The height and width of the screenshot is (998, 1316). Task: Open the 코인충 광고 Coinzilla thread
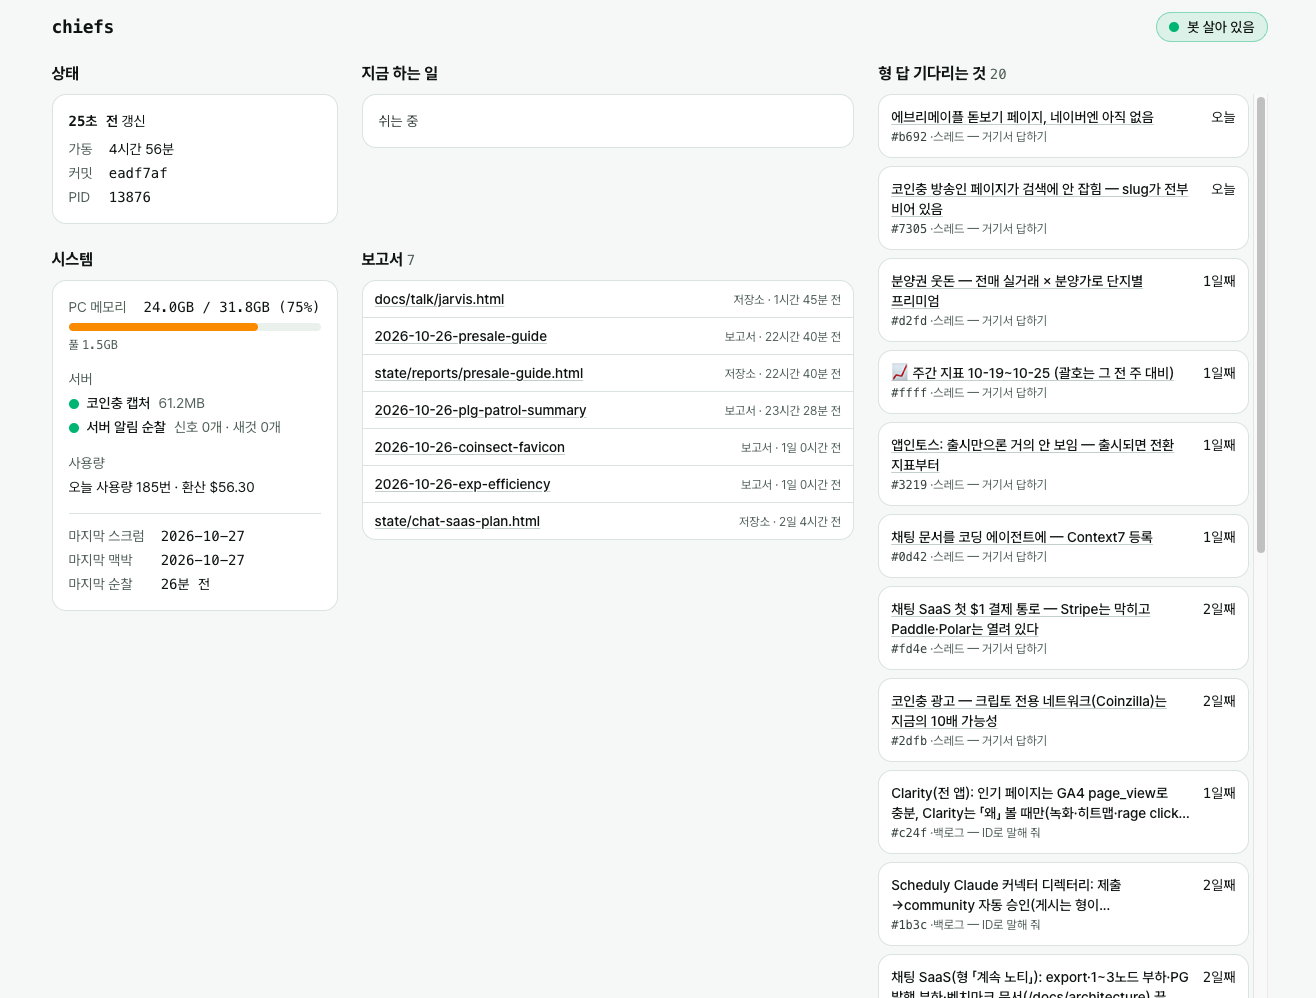[x=1029, y=711]
